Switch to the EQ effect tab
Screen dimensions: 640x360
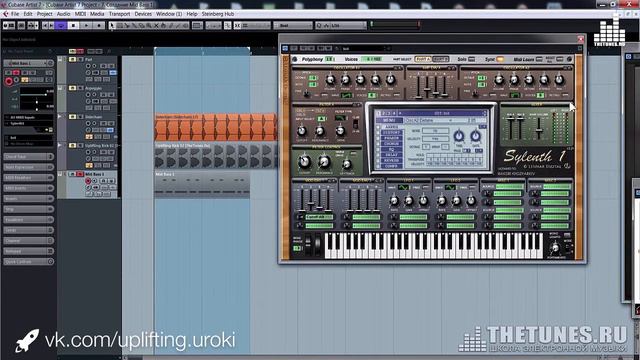[x=392, y=150]
